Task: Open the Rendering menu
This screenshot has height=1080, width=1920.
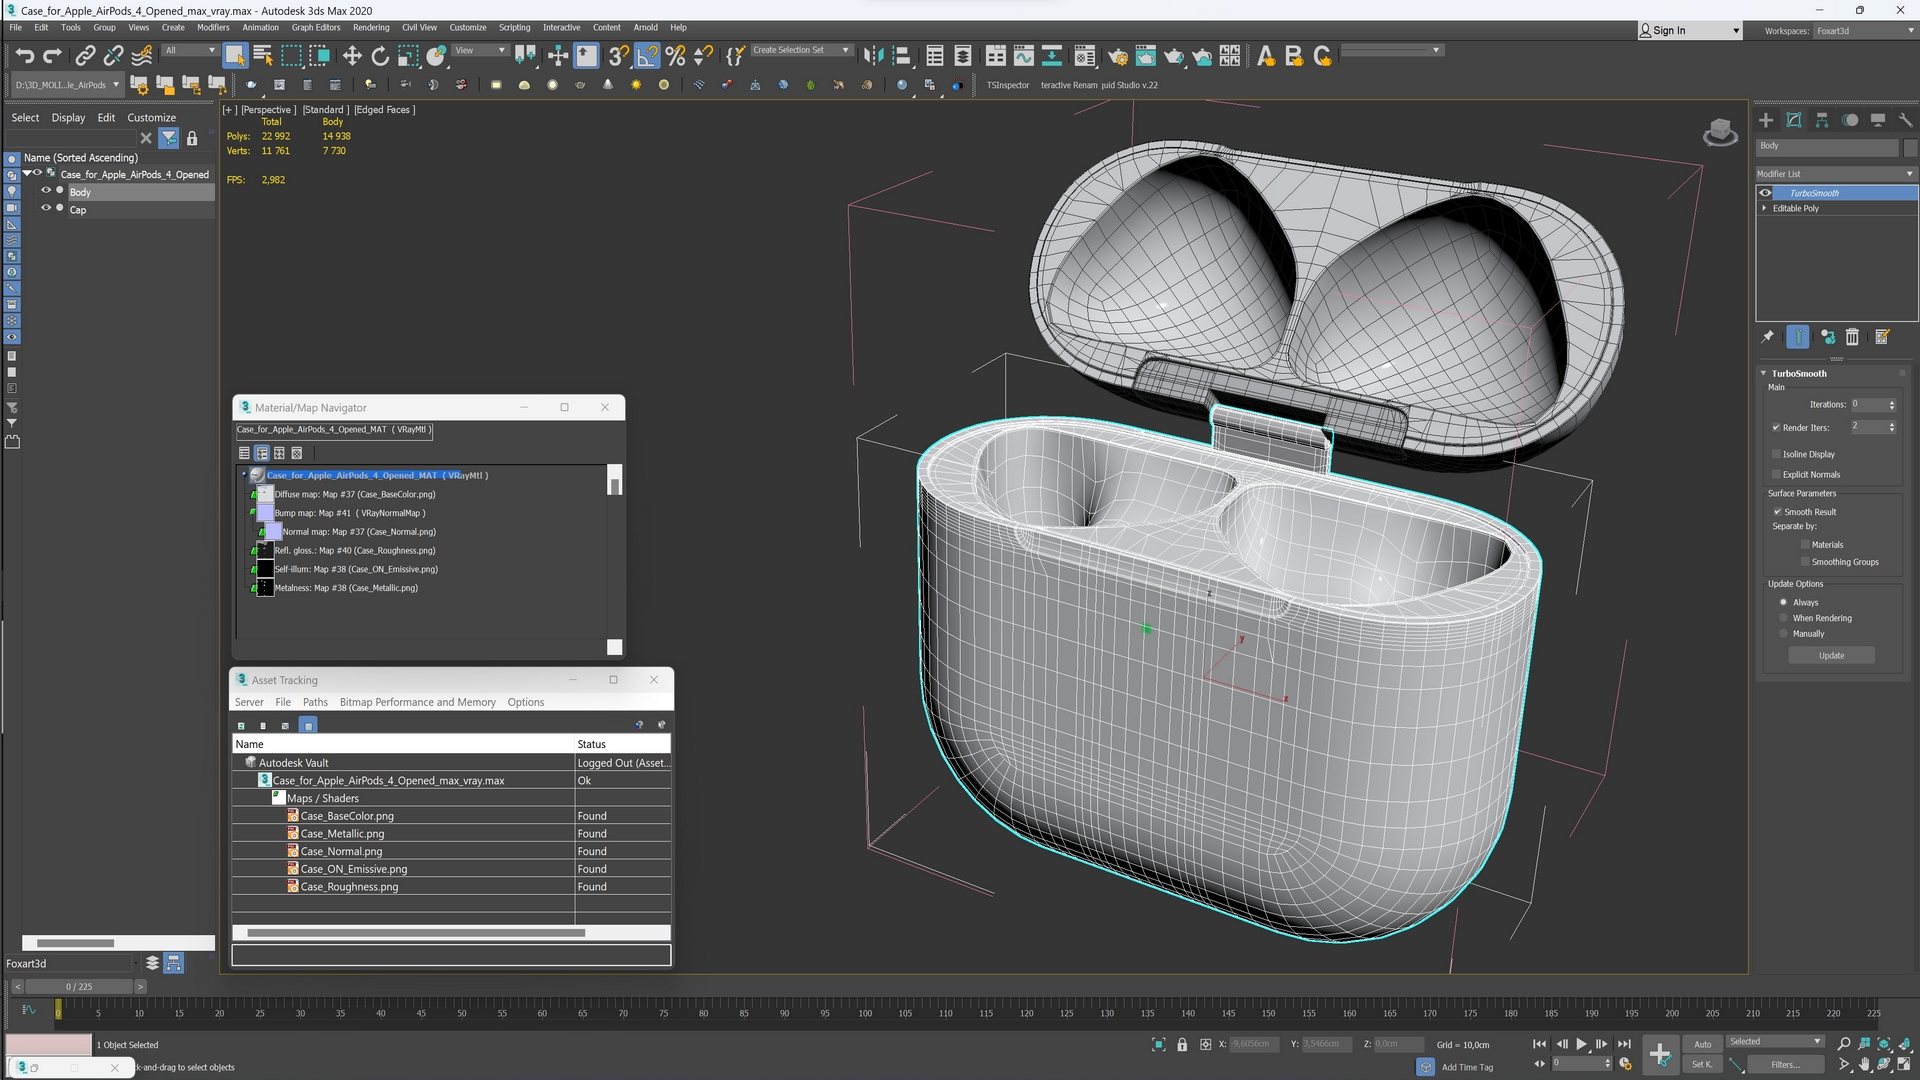Action: click(371, 28)
